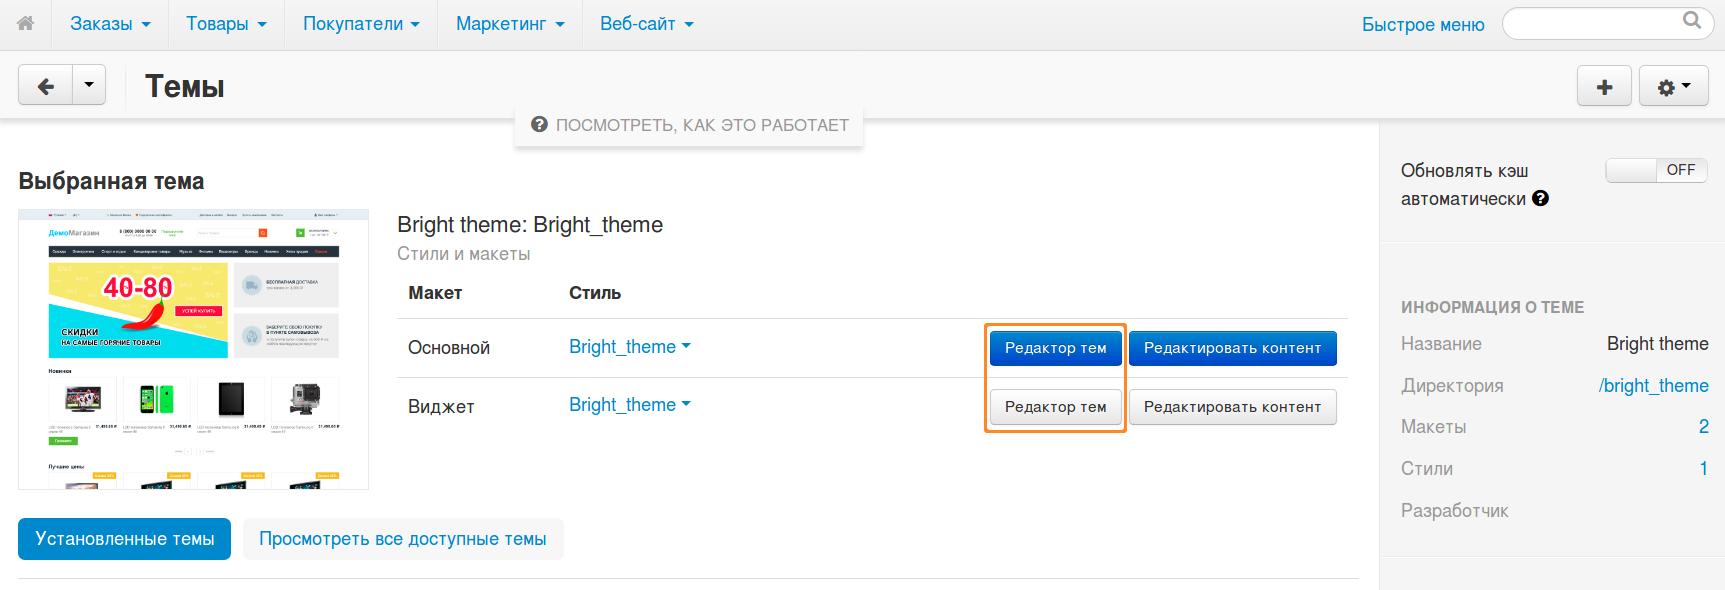Open the Веб-сайт menu
1725x590 pixels.
click(x=646, y=24)
